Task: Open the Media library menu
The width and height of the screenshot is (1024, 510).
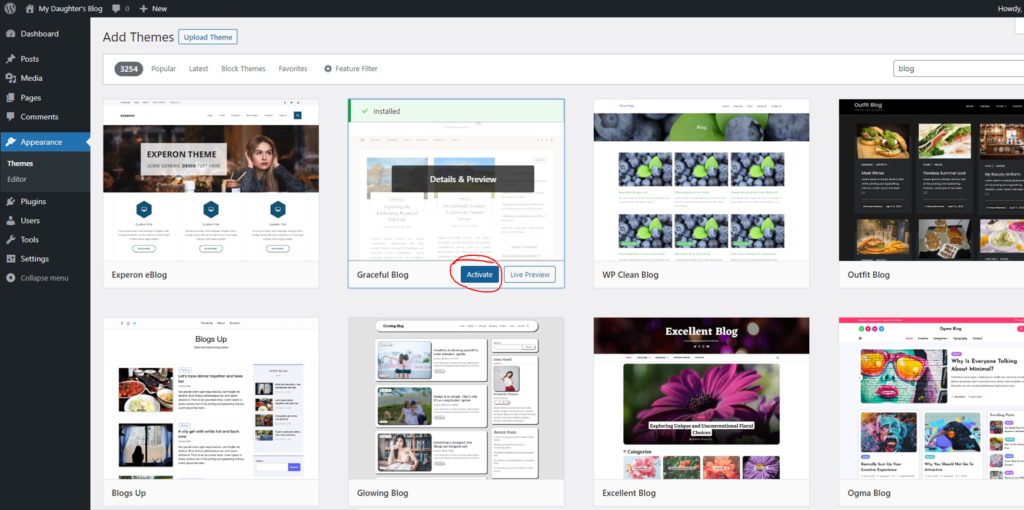Action: click(31, 78)
